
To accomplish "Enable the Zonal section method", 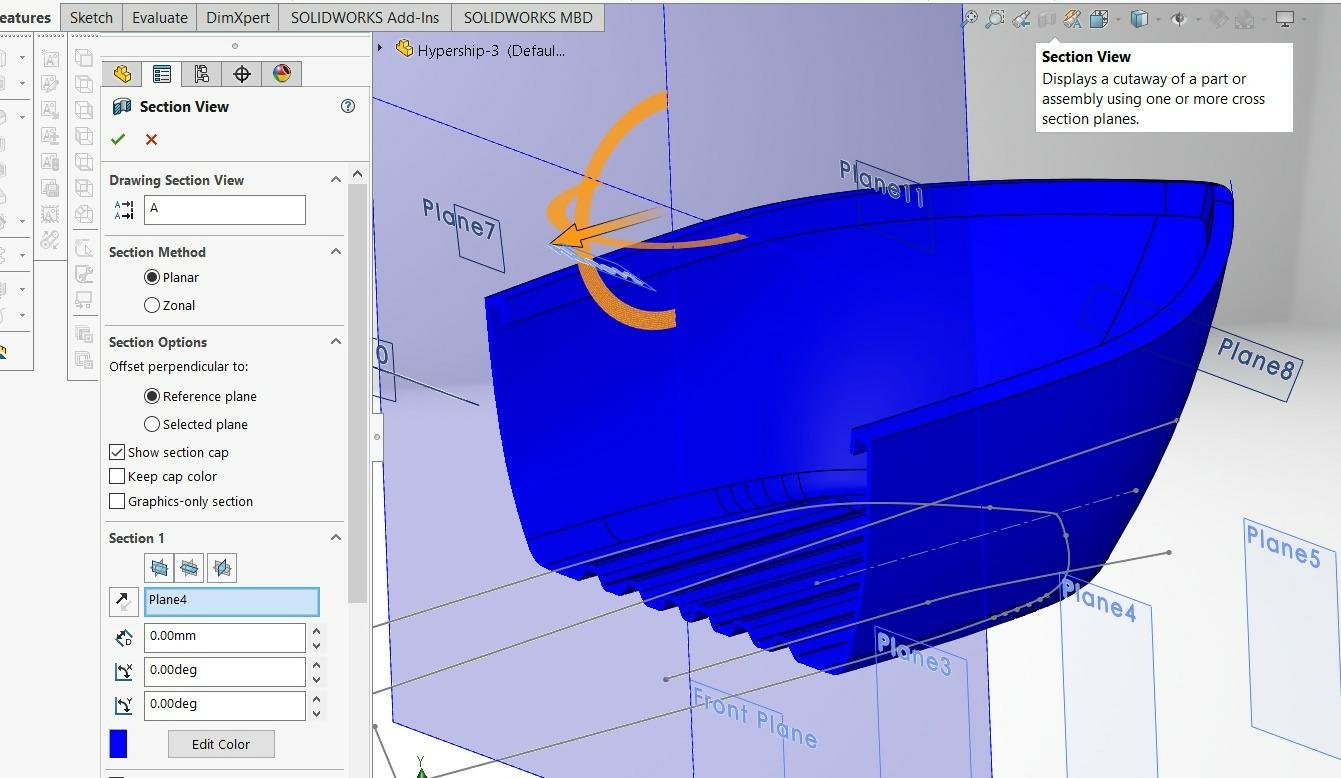I will 151,305.
